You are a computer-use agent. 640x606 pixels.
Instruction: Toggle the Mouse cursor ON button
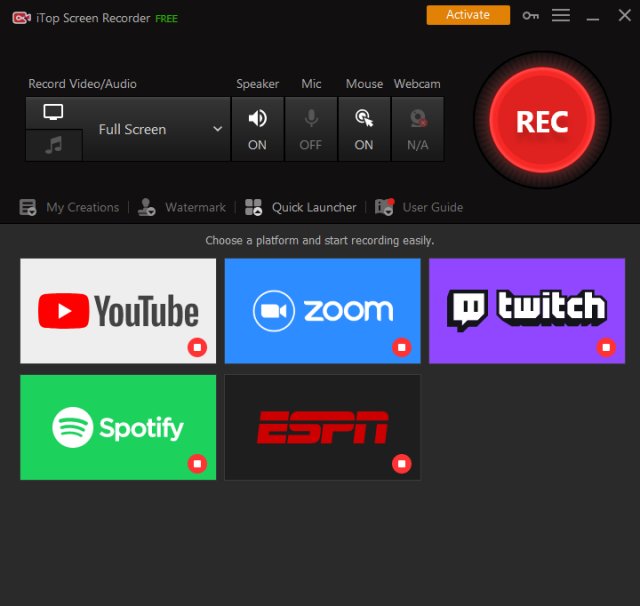click(x=364, y=129)
